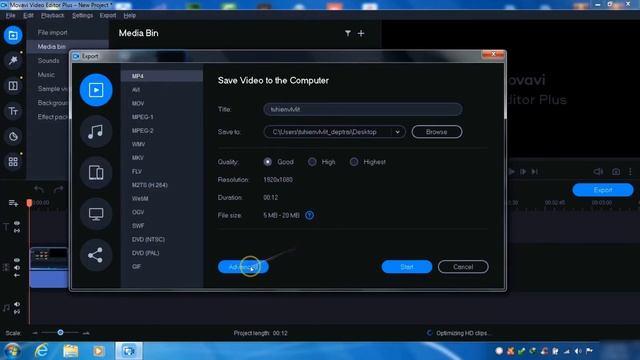Click the Undo arrow above the timeline
640x360 pixels.
pyautogui.click(x=39, y=189)
